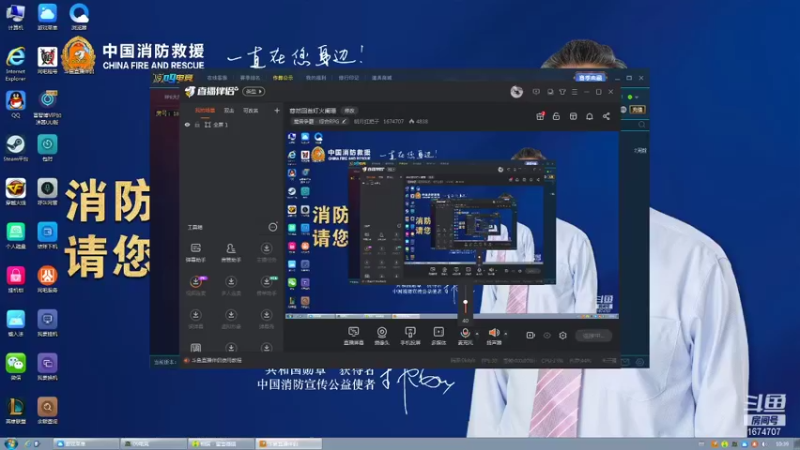Image resolution: width=800 pixels, height=450 pixels.
Task: Click the pencil edit icon beside 综合RPG
Action: point(344,121)
